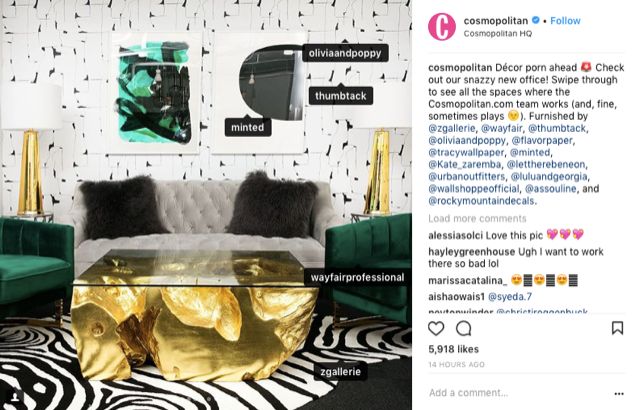The image size is (640, 410).
Task: Open the oliviaandpoppy photo tag
Action: (x=345, y=53)
